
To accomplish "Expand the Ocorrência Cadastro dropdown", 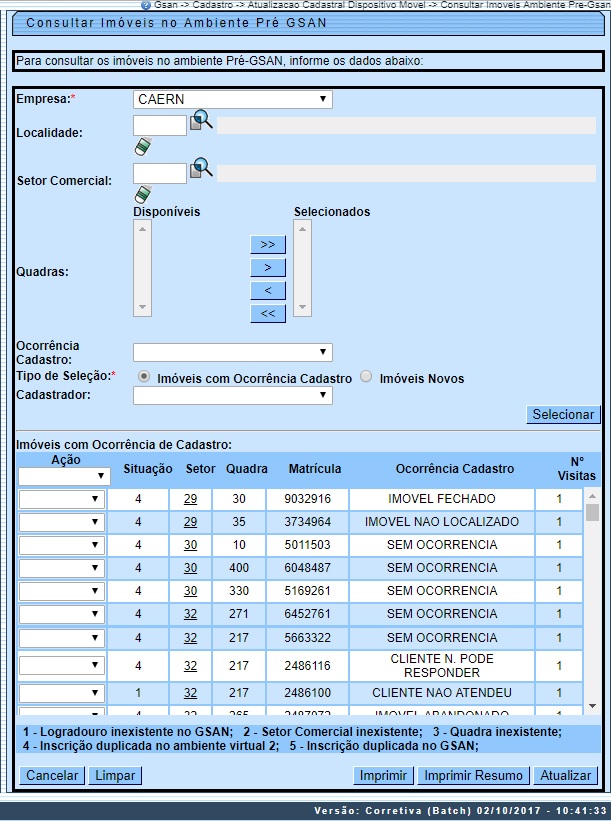I will [232, 352].
